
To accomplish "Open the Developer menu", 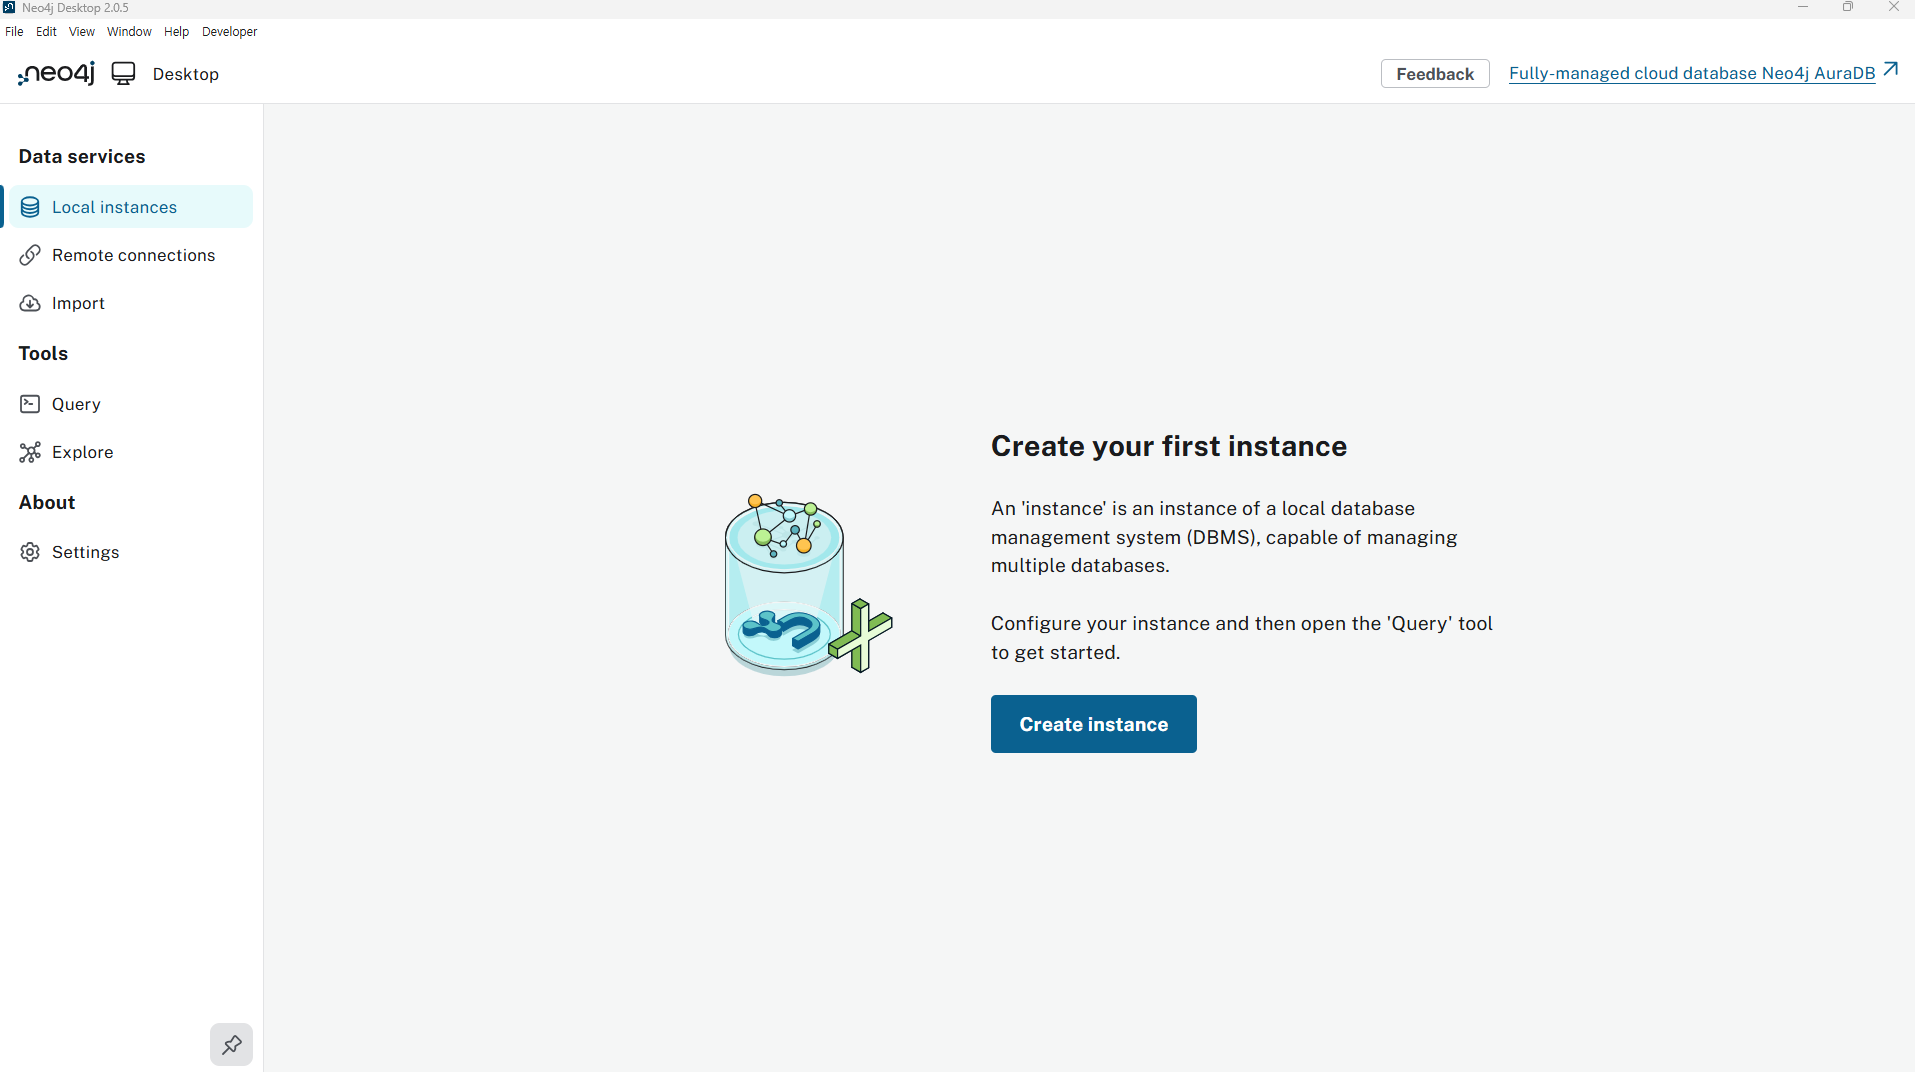I will pyautogui.click(x=229, y=32).
